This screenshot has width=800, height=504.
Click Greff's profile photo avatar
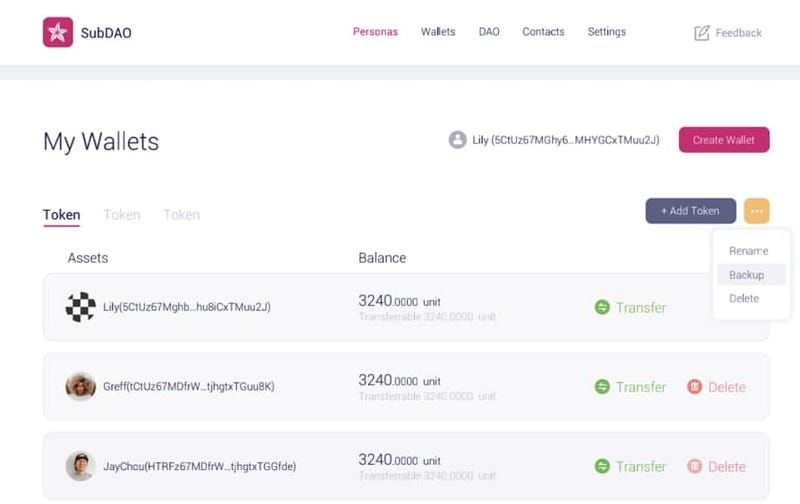tap(81, 386)
